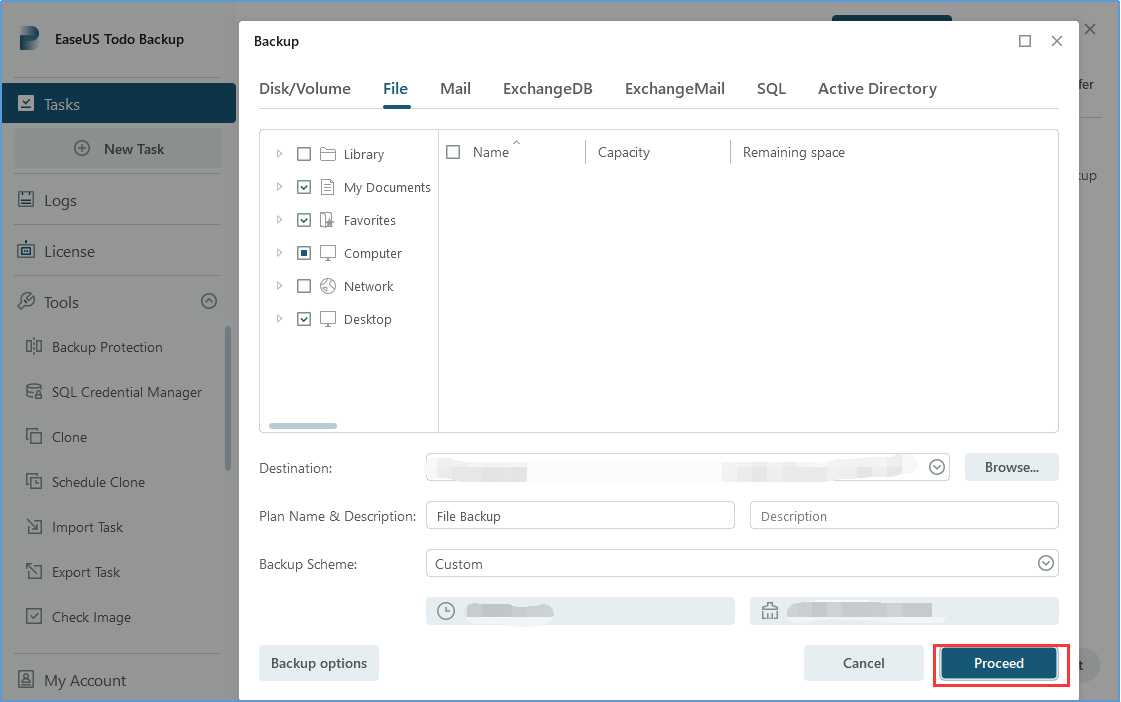
Task: Open My Account
Action: click(83, 680)
